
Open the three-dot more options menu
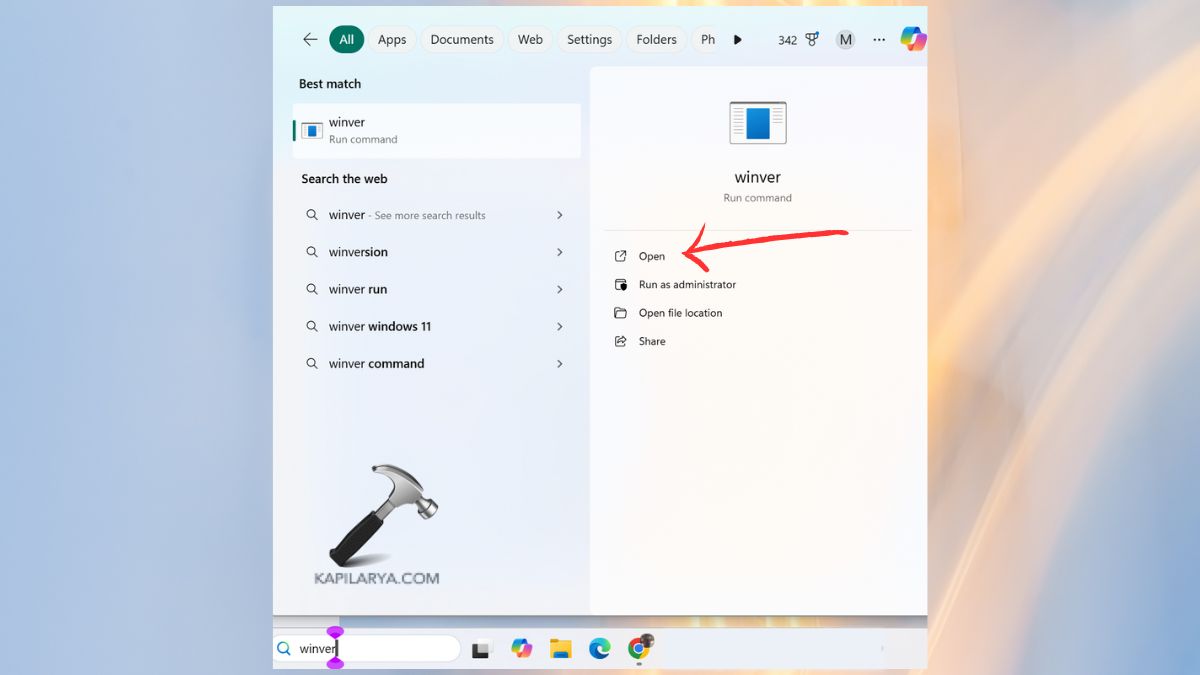pos(879,40)
